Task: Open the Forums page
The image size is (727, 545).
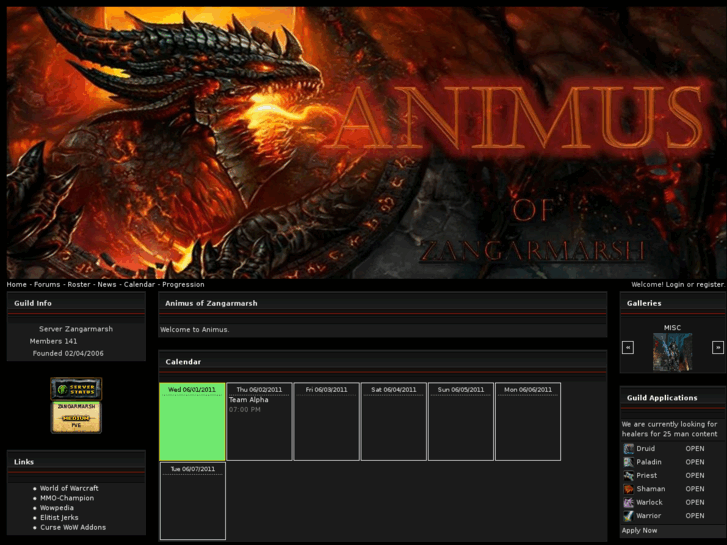Action: [47, 284]
